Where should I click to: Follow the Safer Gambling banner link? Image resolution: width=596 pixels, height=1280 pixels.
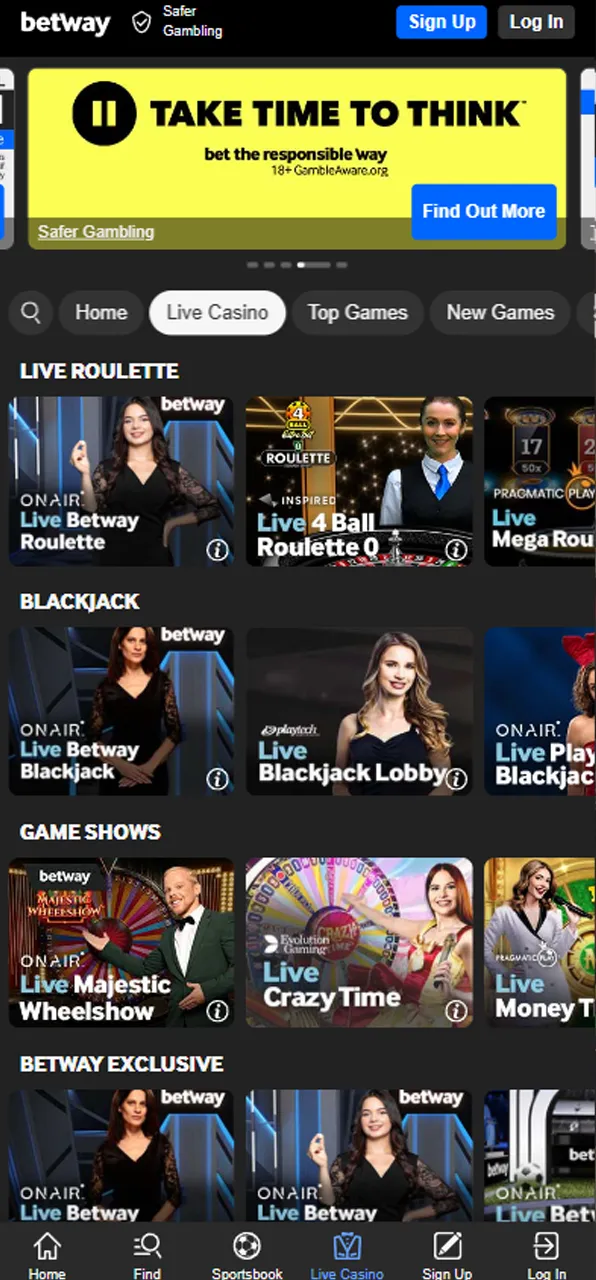coord(96,232)
